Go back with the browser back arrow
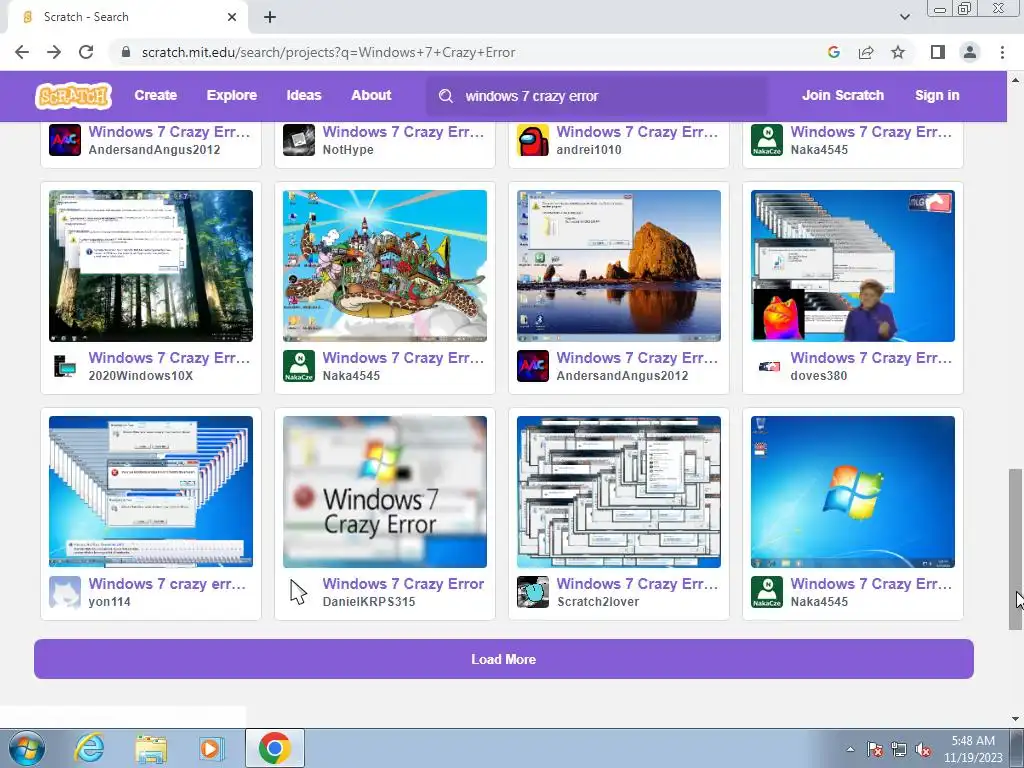This screenshot has height=768, width=1024. (22, 52)
